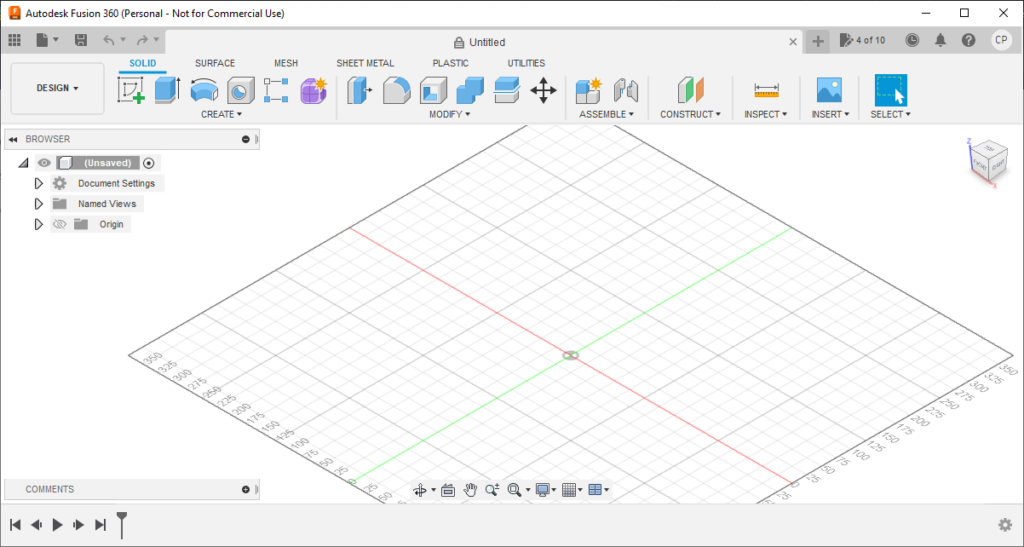Click the timeline marker handle

coord(122,520)
